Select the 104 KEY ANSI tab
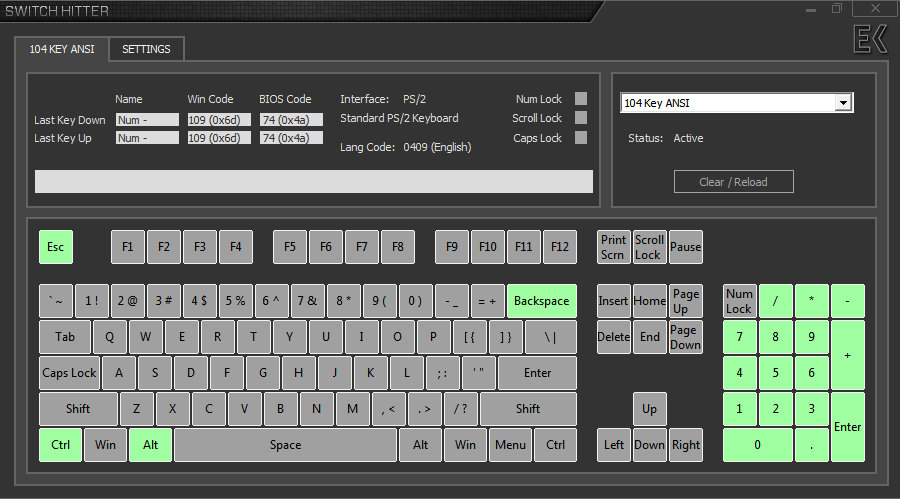The width and height of the screenshot is (900, 499). pyautogui.click(x=62, y=49)
